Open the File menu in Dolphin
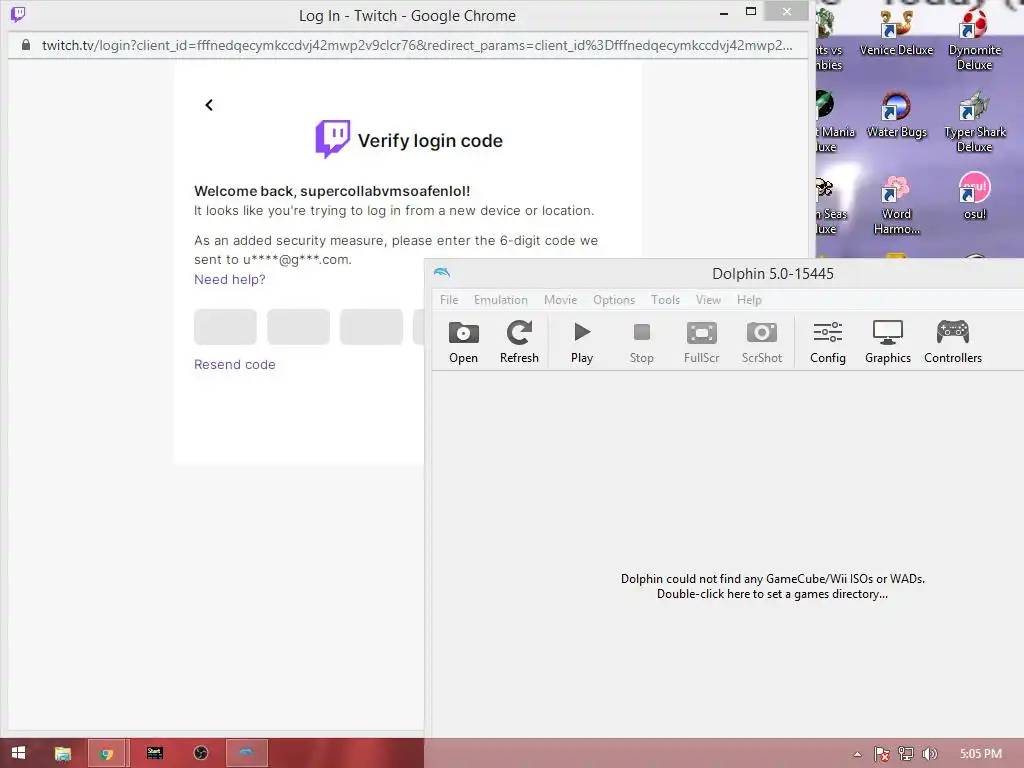1024x768 pixels. coord(449,300)
